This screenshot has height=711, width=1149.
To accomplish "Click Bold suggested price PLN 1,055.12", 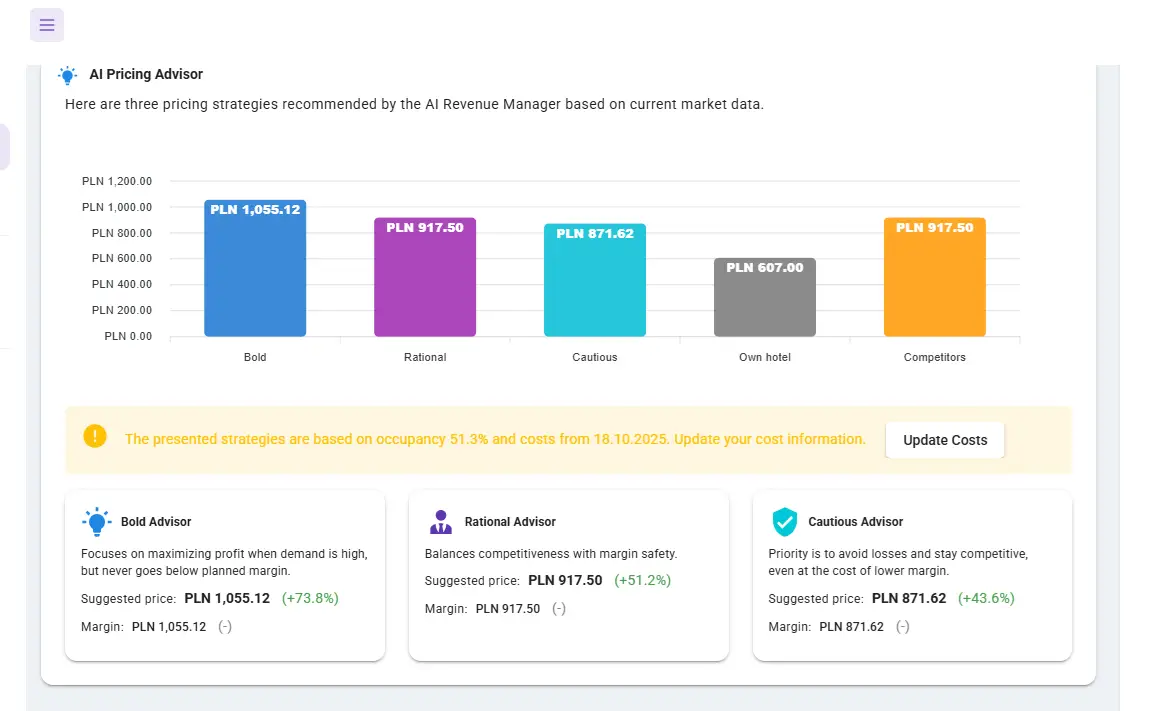I will [227, 599].
